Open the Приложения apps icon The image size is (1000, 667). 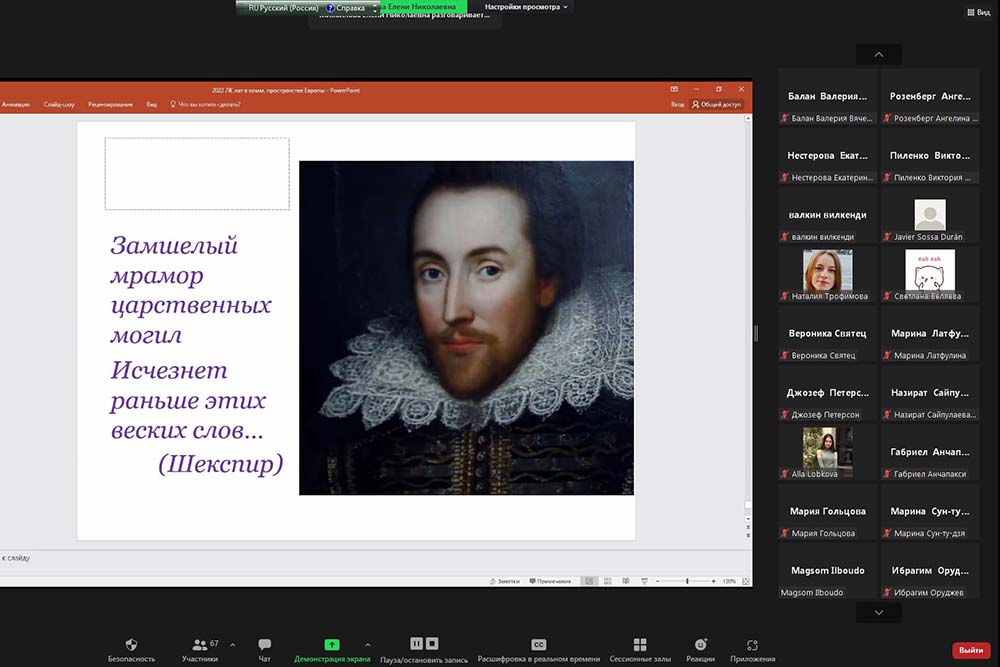752,645
